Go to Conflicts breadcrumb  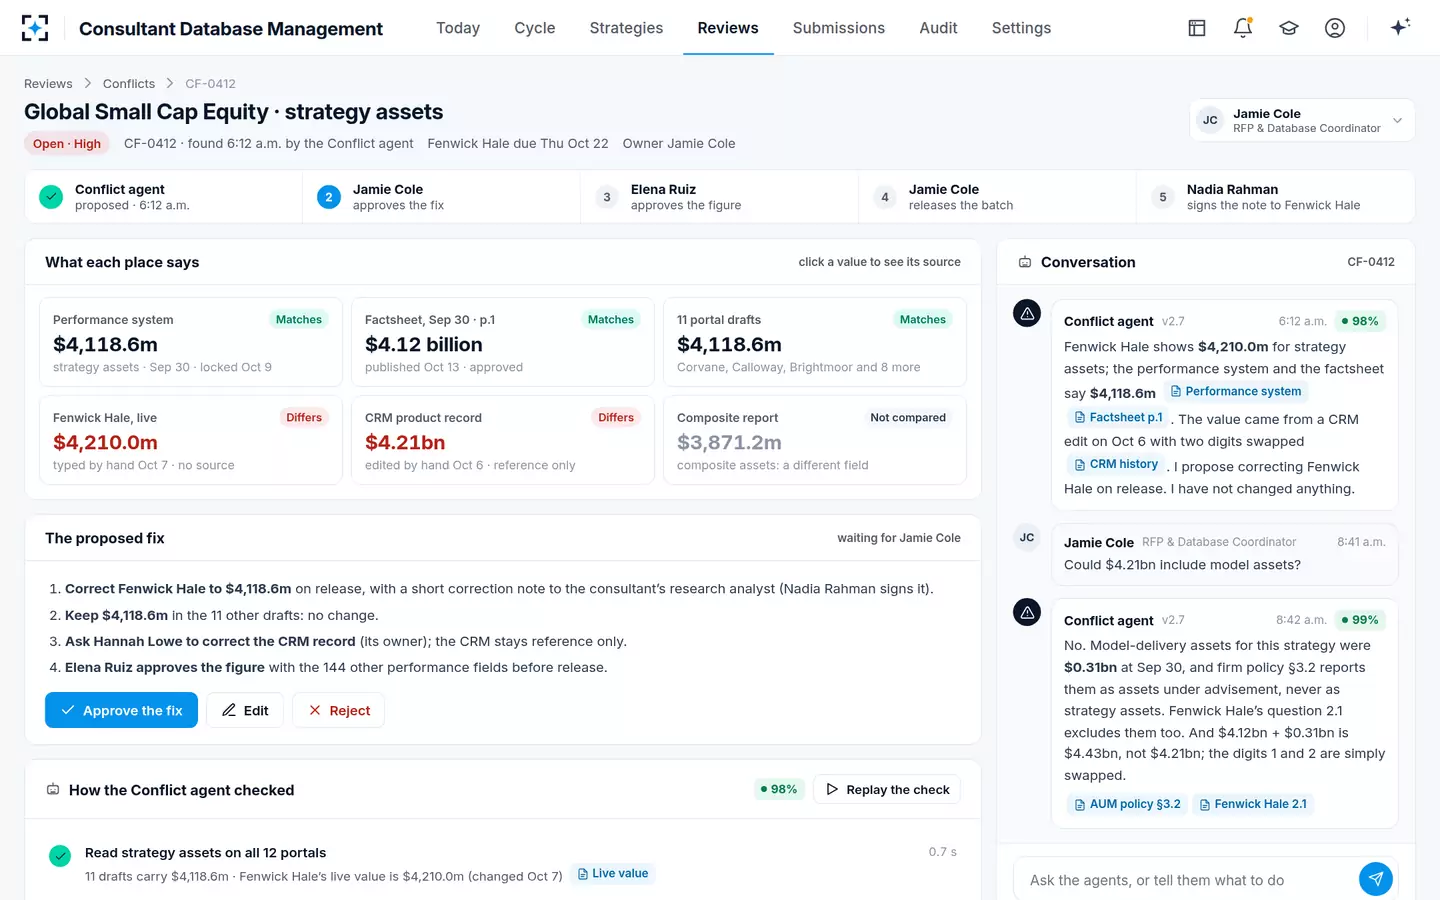(x=129, y=84)
